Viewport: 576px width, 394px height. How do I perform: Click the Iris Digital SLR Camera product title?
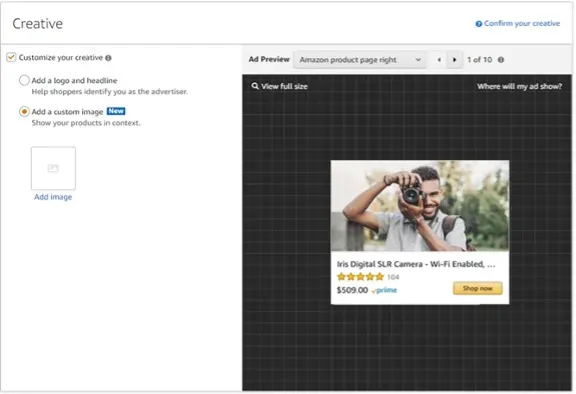[416, 264]
